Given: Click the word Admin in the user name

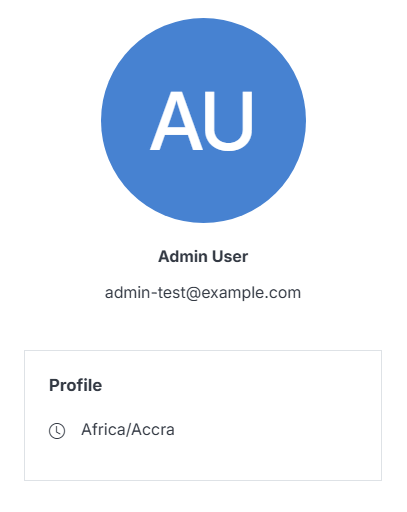Looking at the screenshot, I should click(183, 256).
